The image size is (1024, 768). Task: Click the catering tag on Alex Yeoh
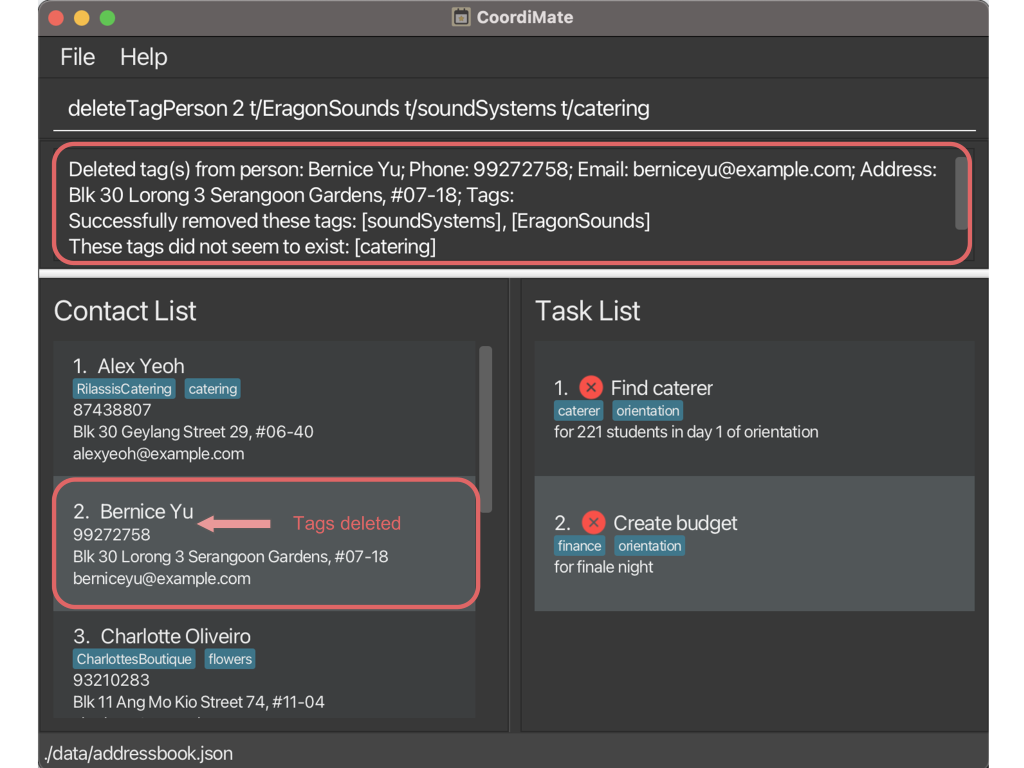click(x=213, y=389)
